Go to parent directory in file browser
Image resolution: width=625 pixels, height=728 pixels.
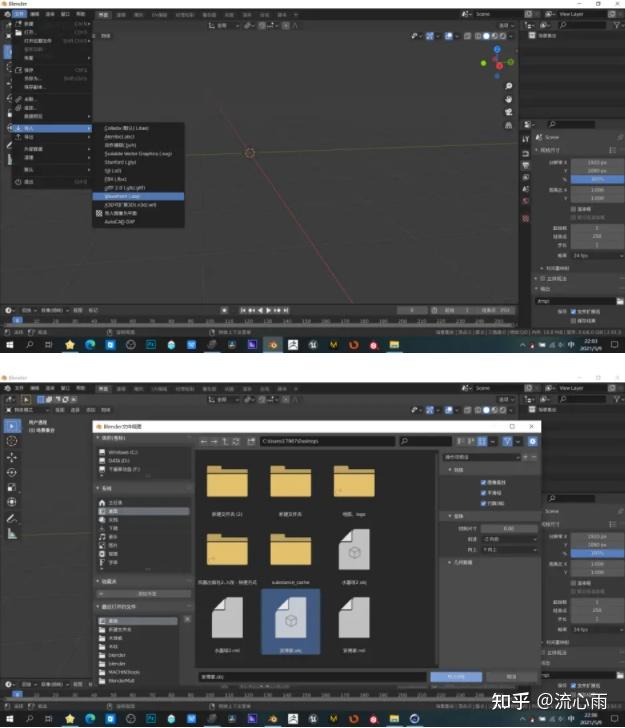coord(225,442)
